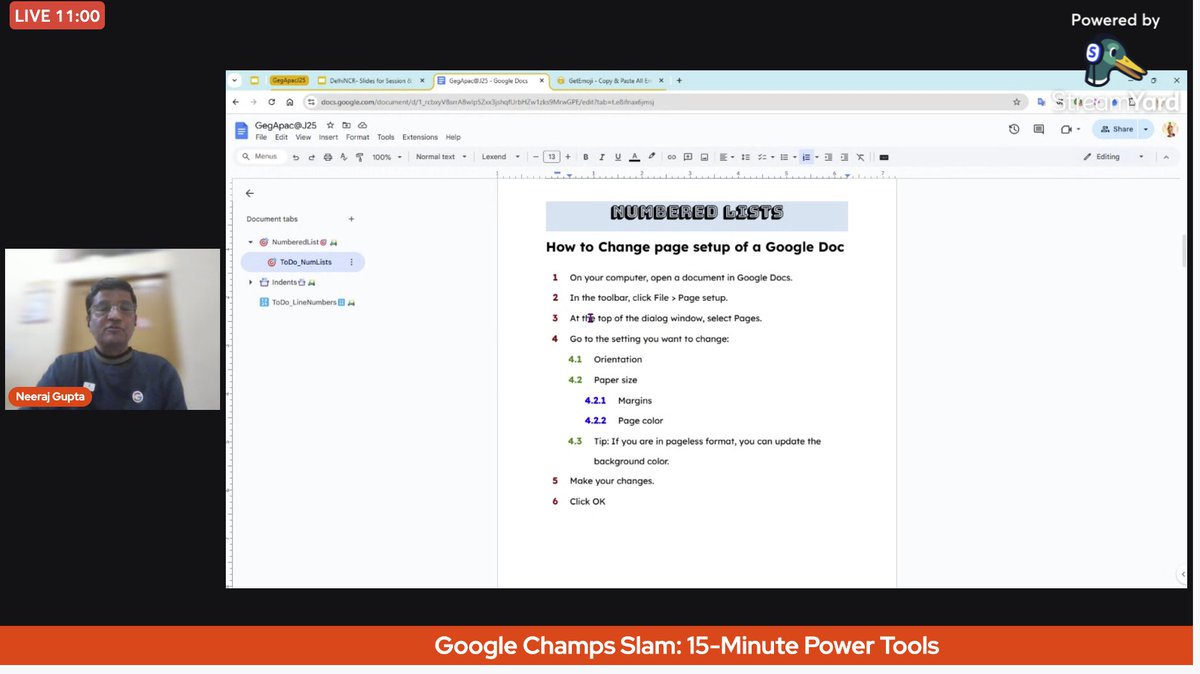Toggle bold formatting
Viewport: 1200px width, 674px height.
tap(586, 157)
